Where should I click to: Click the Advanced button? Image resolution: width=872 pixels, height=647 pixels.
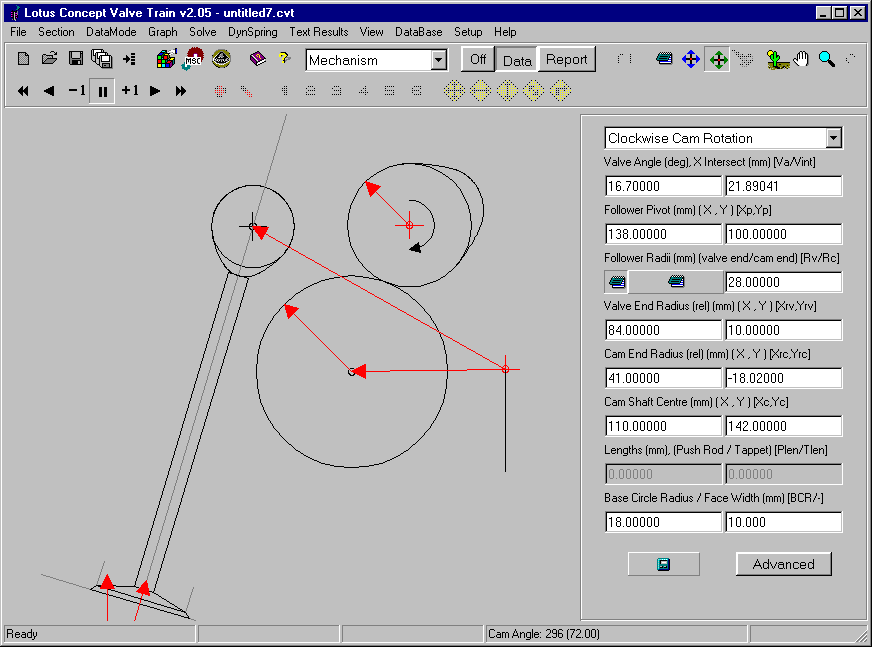tap(784, 564)
